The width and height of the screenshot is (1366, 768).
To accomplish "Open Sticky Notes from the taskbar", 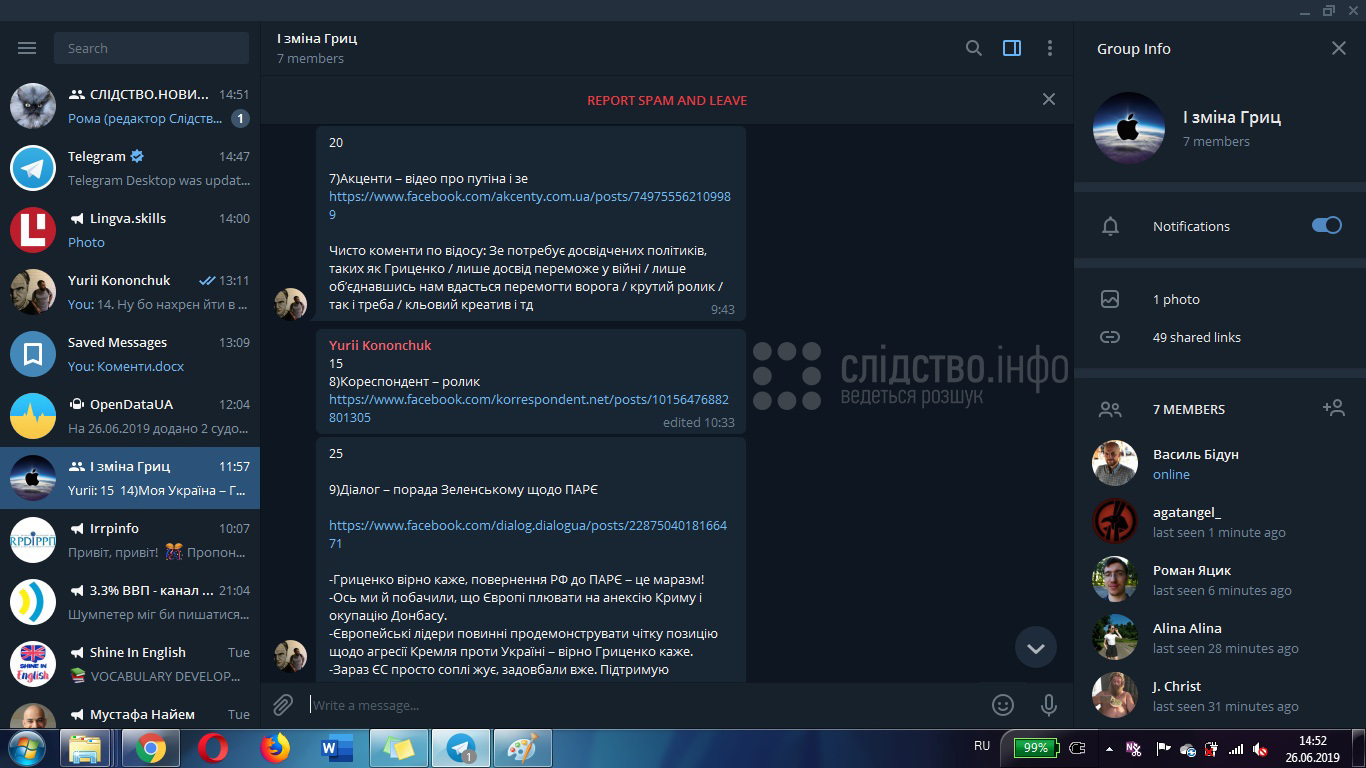I will pyautogui.click(x=398, y=748).
